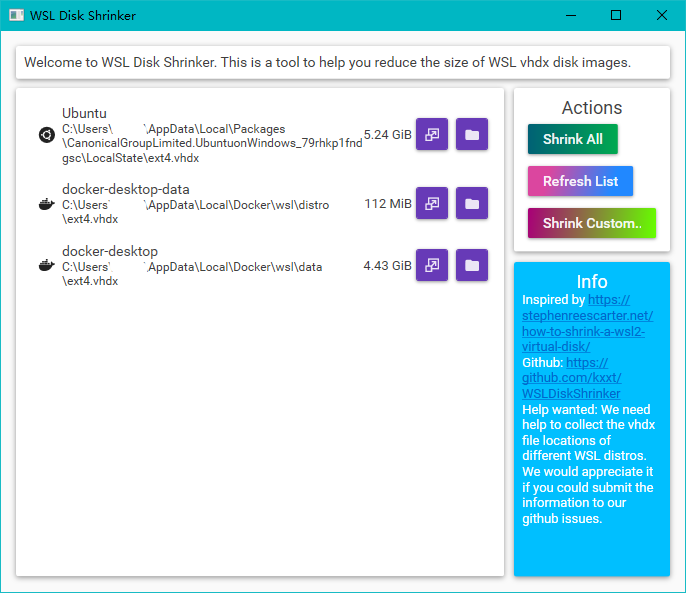Click the shrink icon for the 4.43 GiB docker-desktop disk
Viewport: 686px width, 593px height.
pos(432,265)
